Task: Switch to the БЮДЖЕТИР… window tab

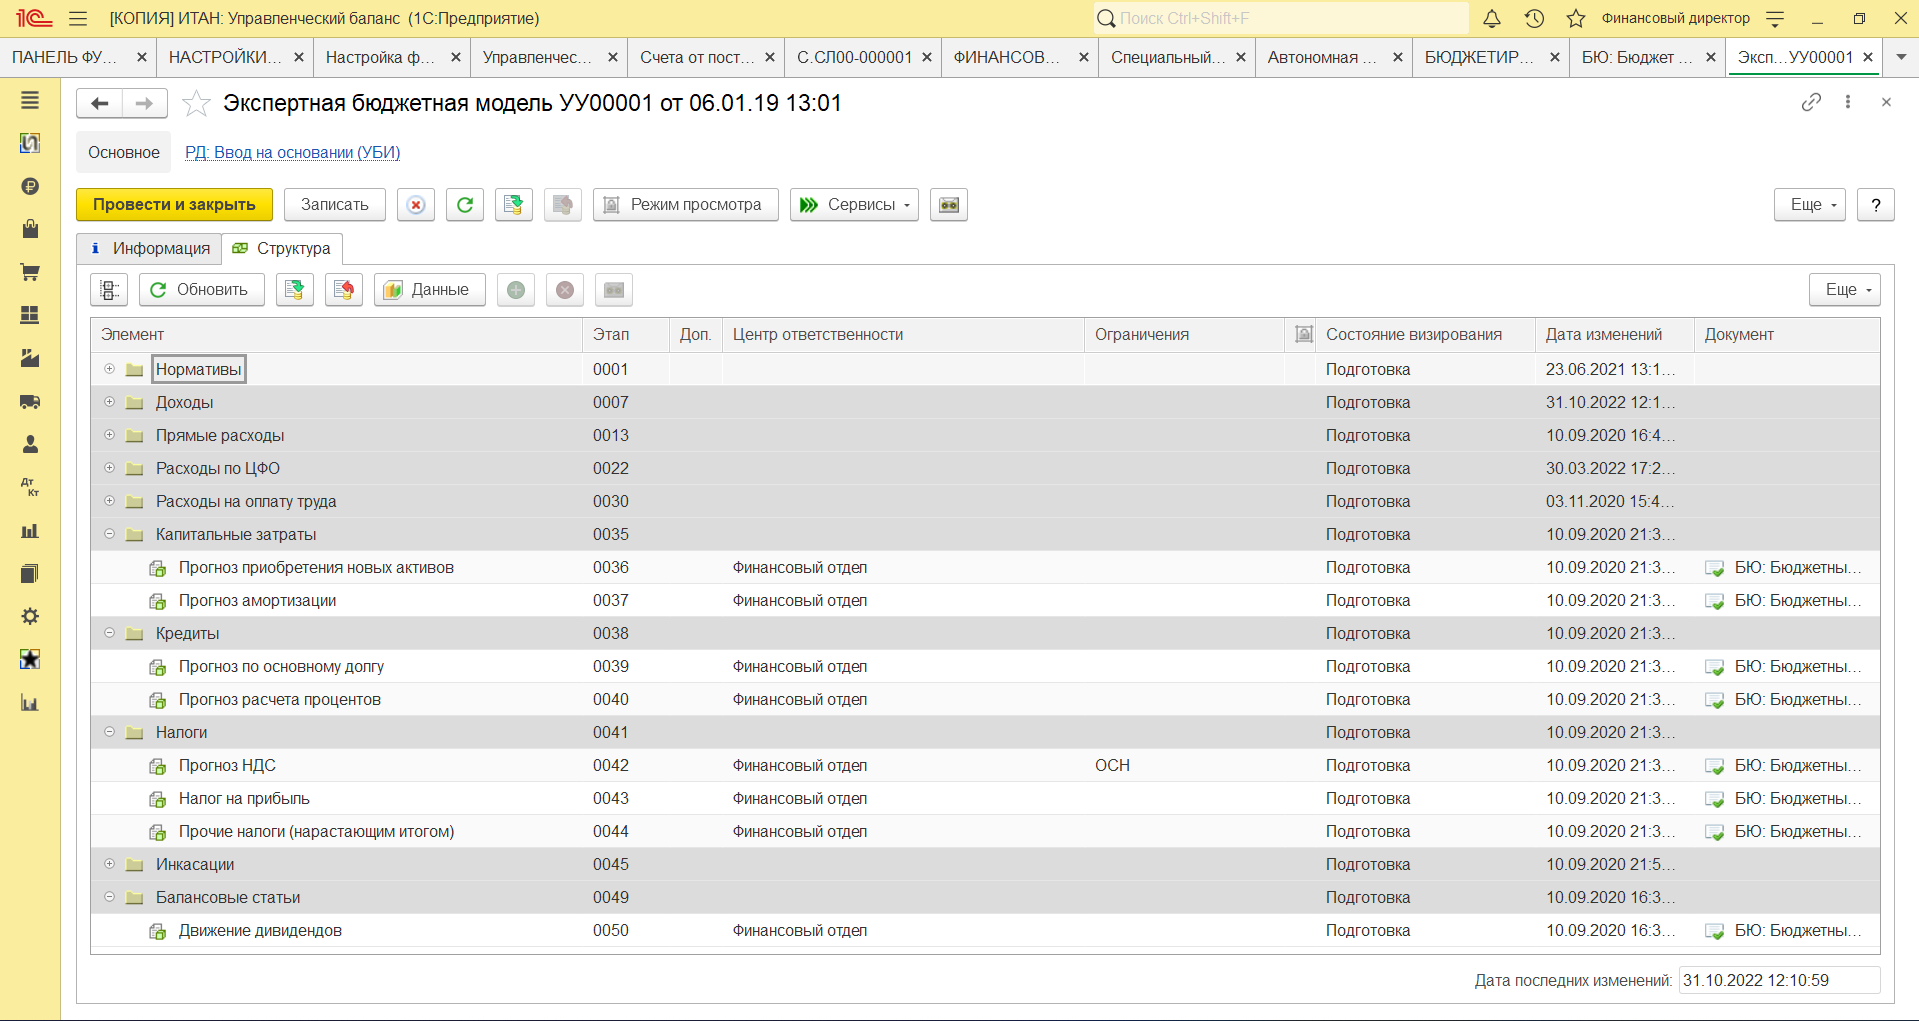Action: pyautogui.click(x=1478, y=57)
